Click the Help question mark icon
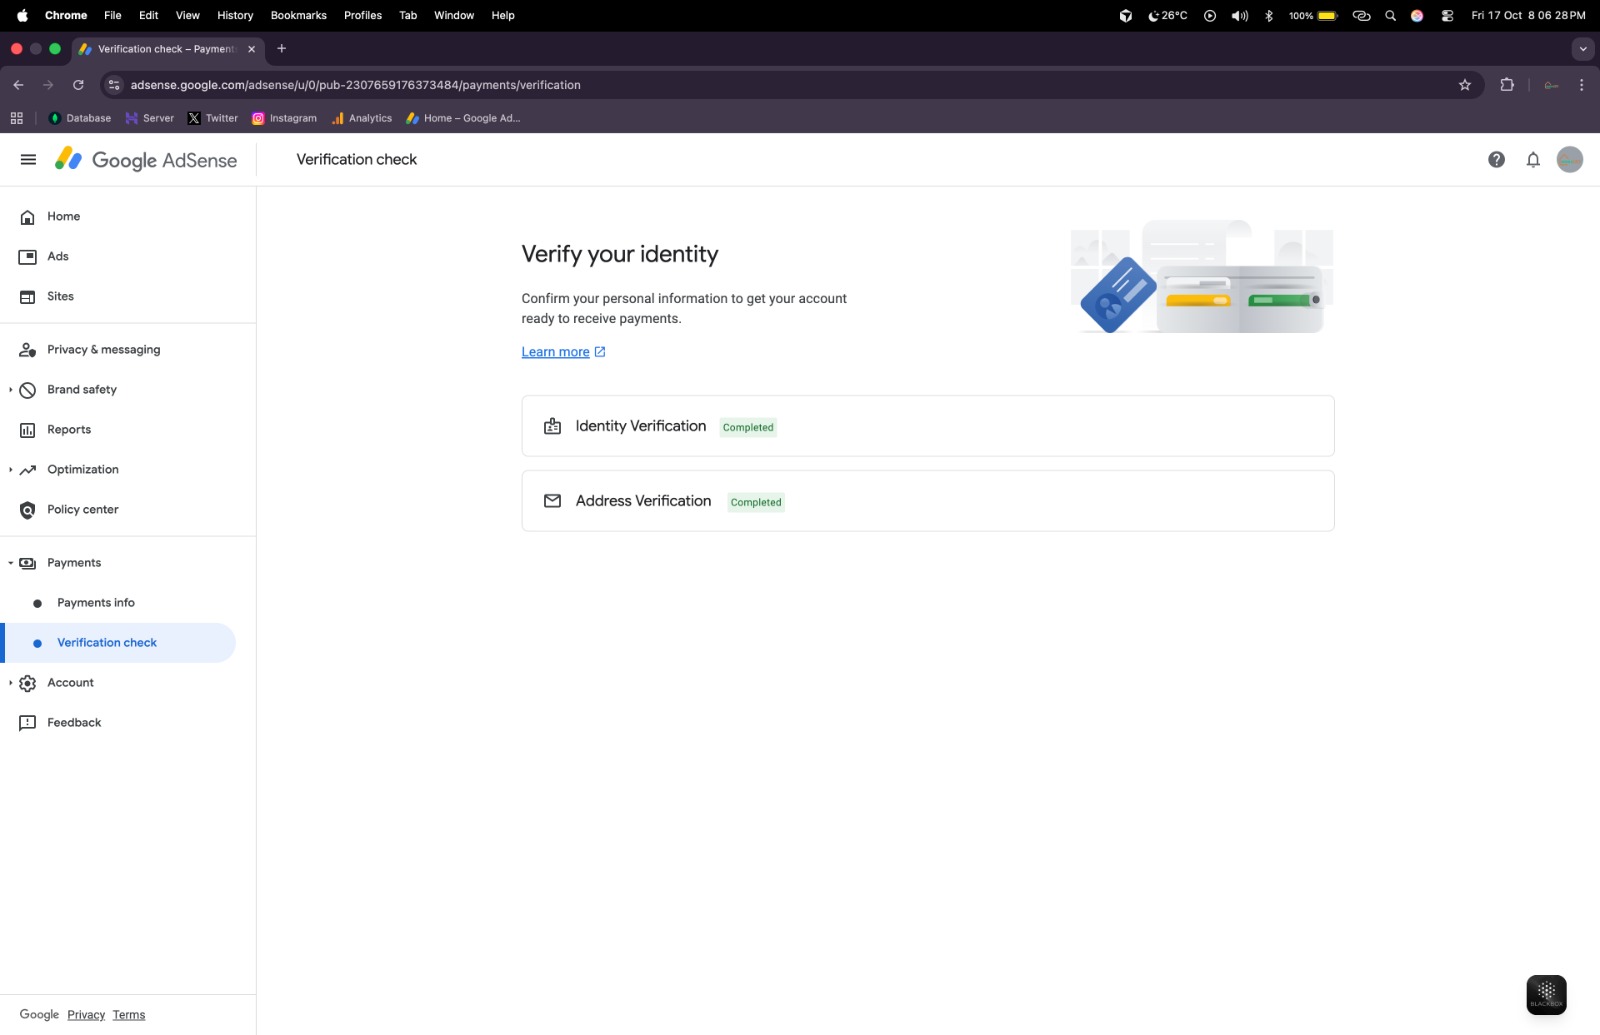Image resolution: width=1600 pixels, height=1035 pixels. tap(1496, 160)
